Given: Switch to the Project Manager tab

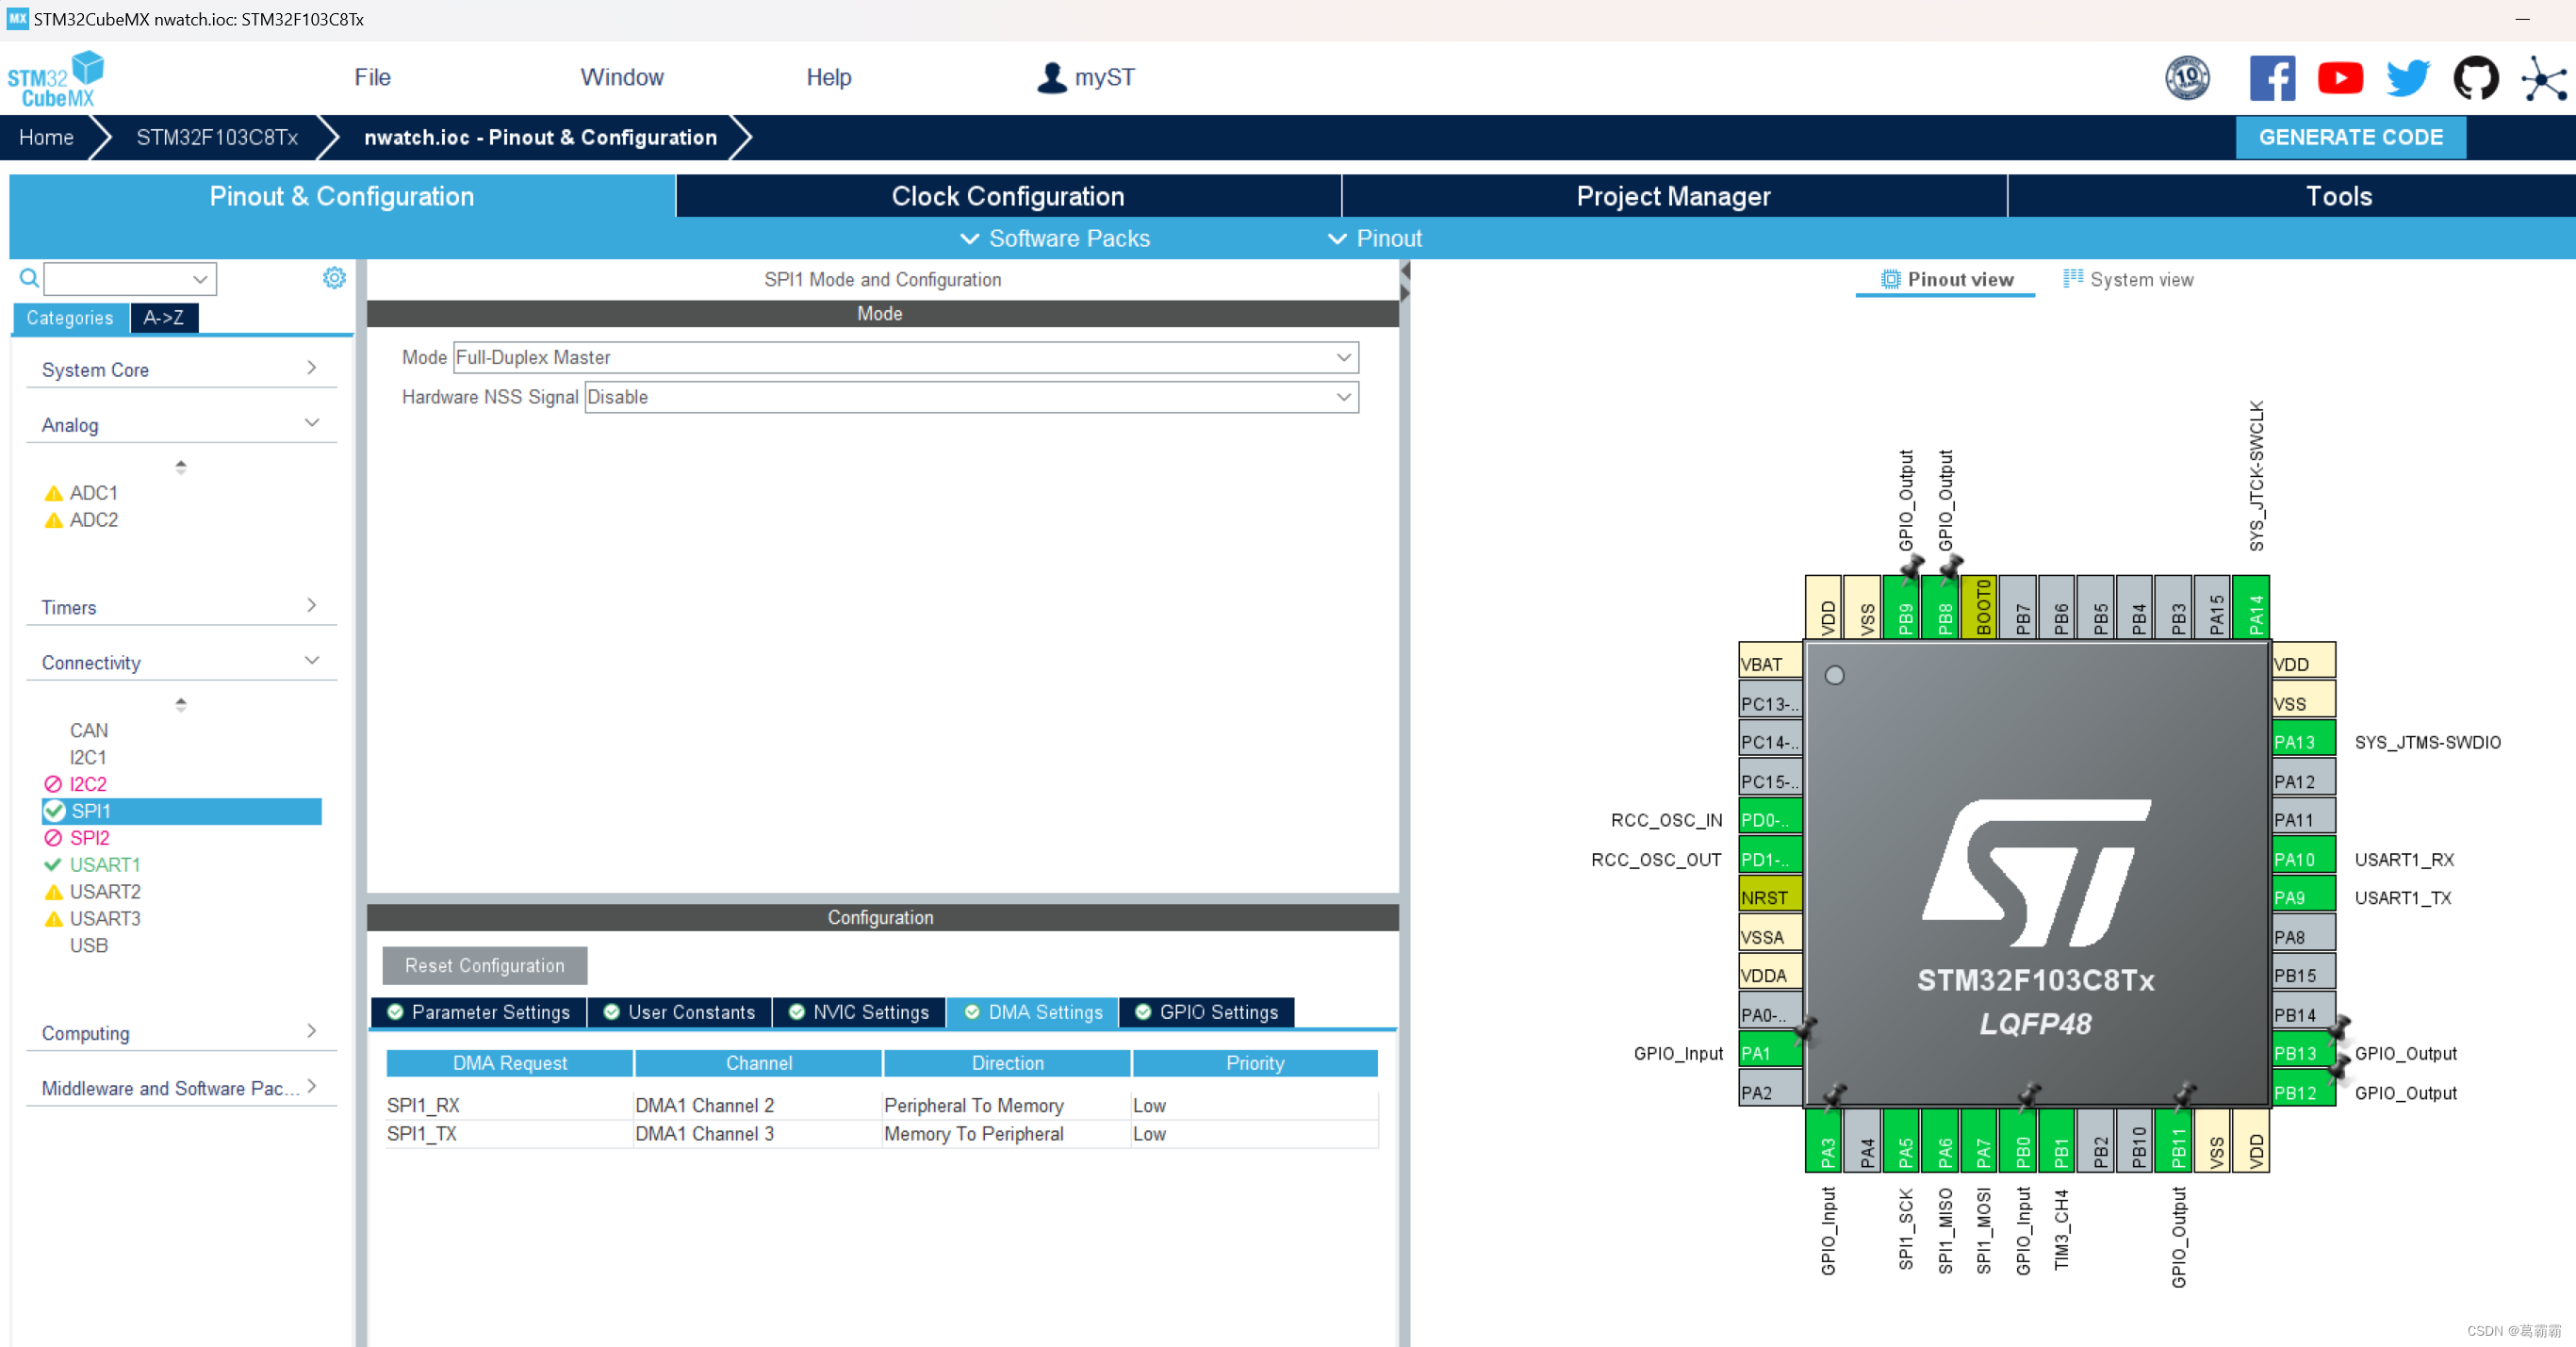Looking at the screenshot, I should 1674,196.
